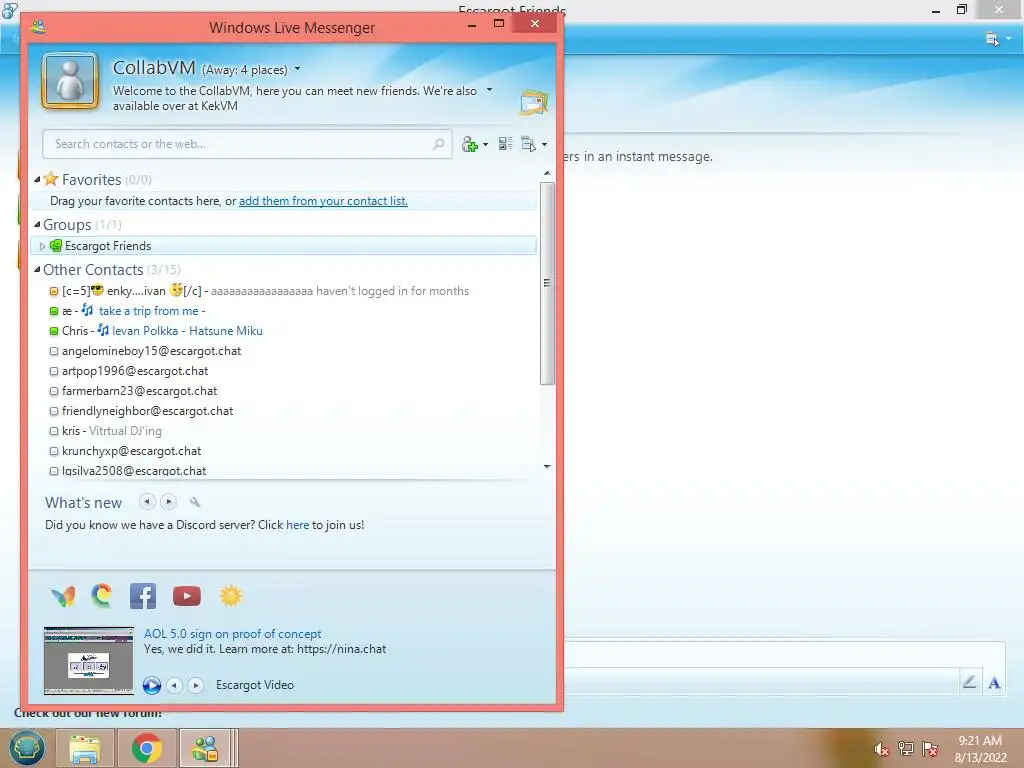
Task: Open the add contact dropdown arrow
Action: pos(485,145)
